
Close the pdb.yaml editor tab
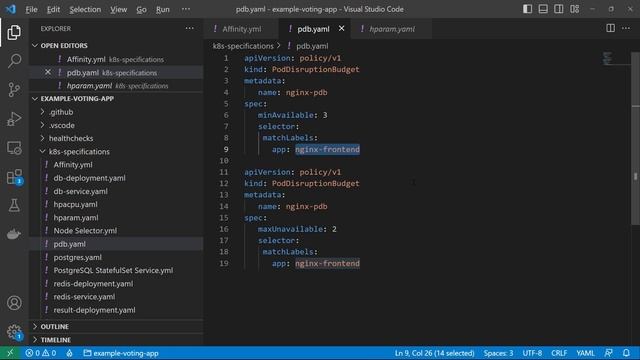coord(341,29)
